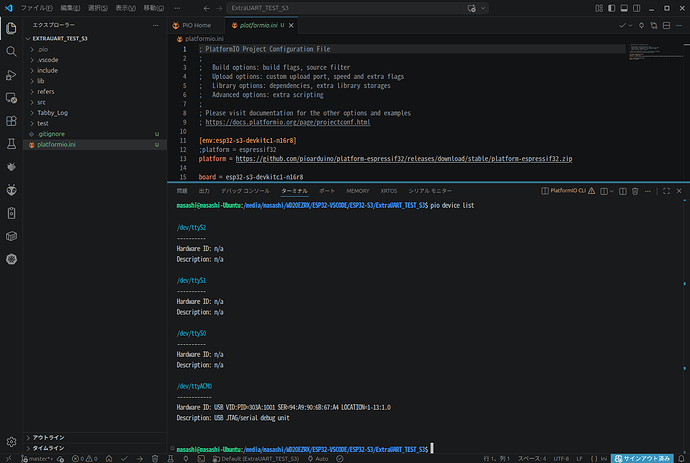Click PlatformIO Upload arrow in status bar
Screen dimensions: 690x463
click(x=139, y=459)
